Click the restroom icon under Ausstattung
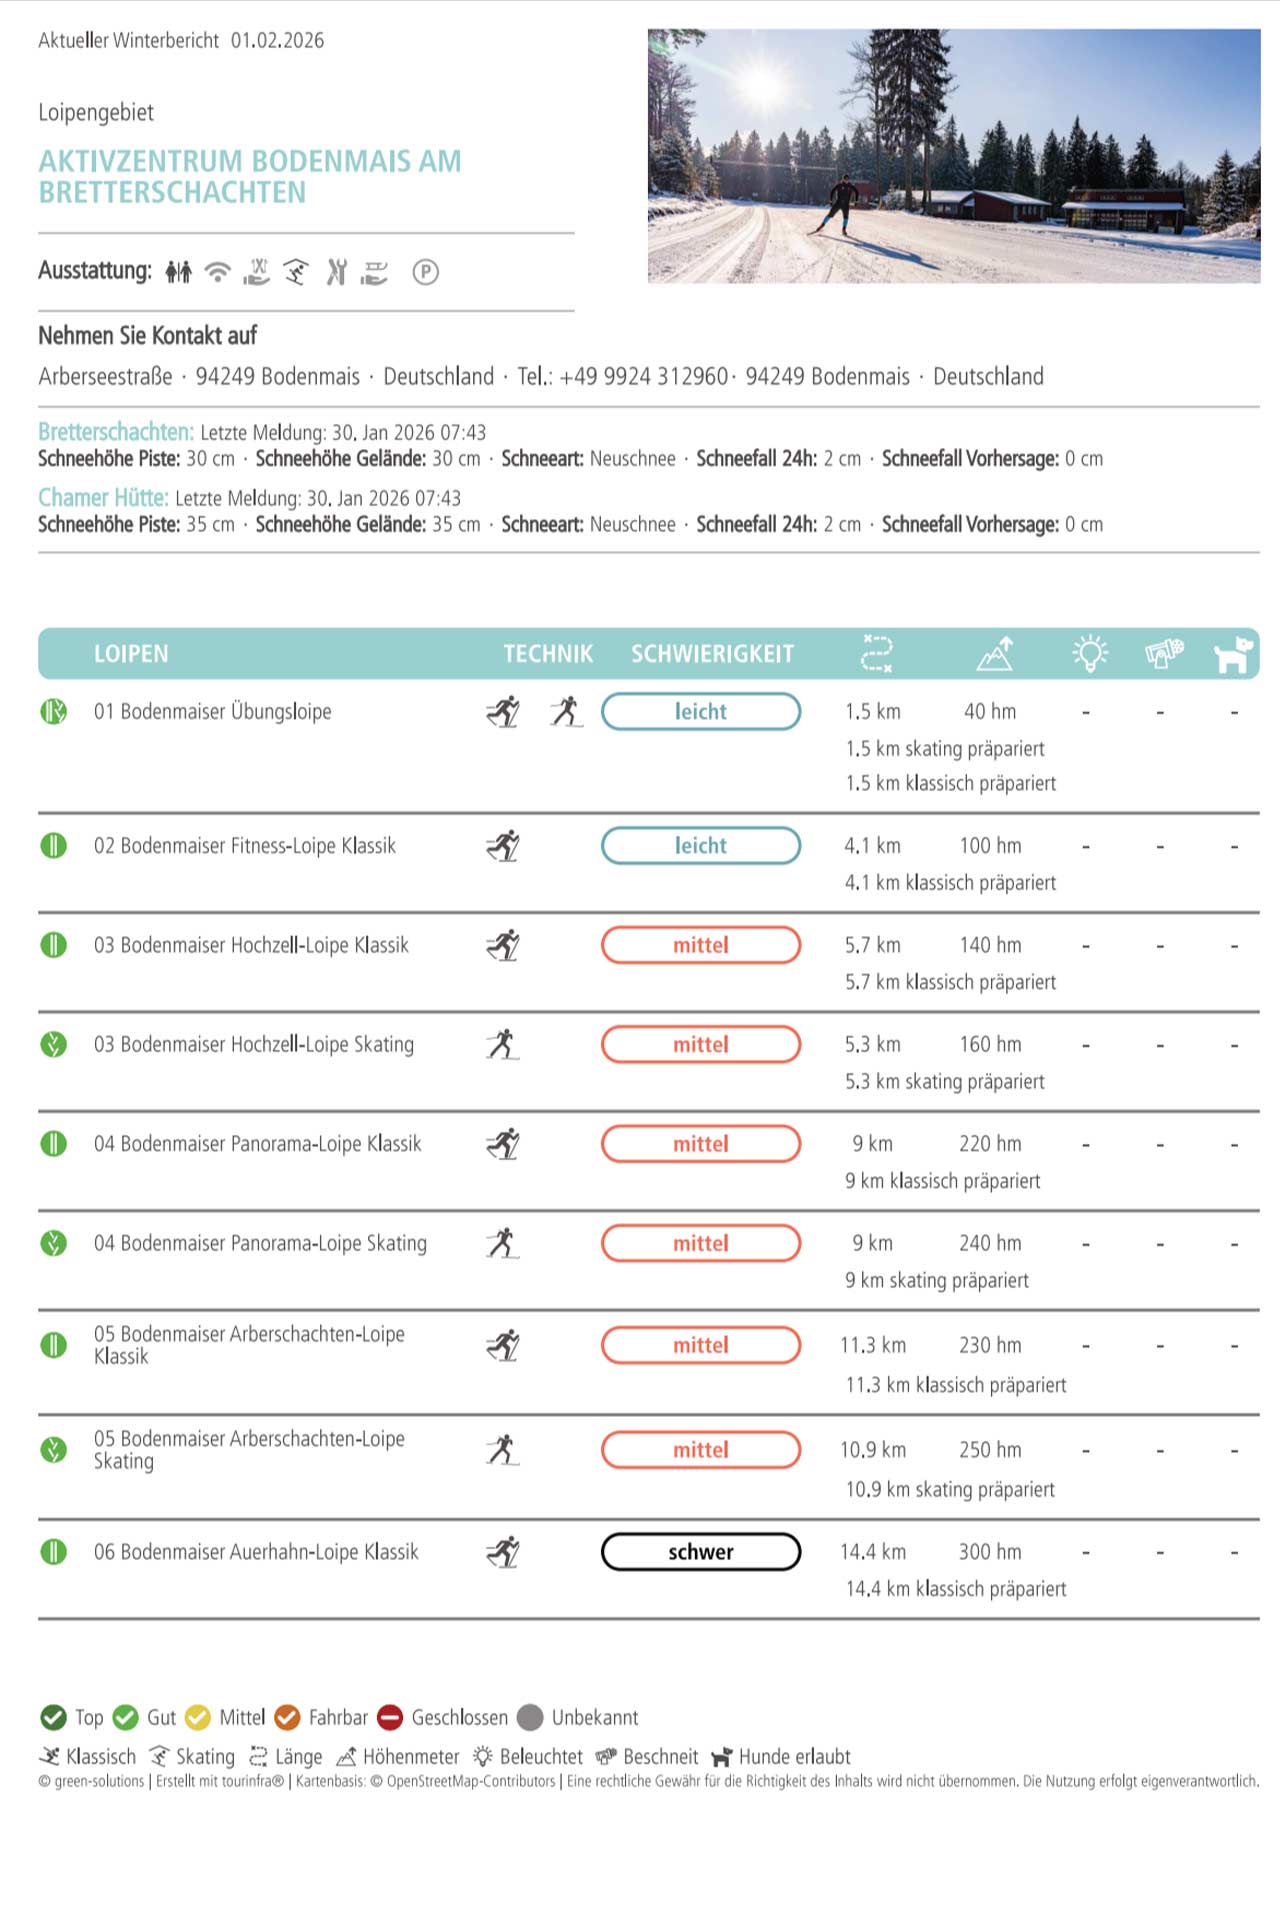The width and height of the screenshot is (1280, 1920). pos(178,271)
